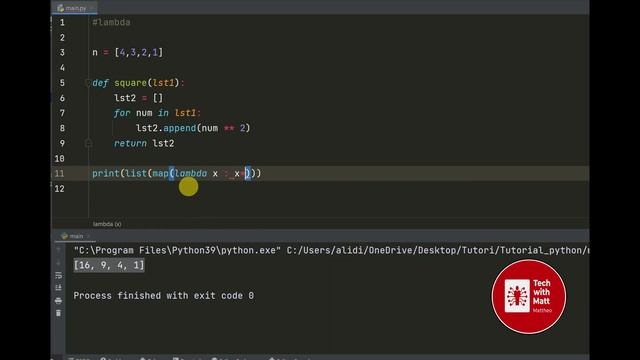This screenshot has width=640, height=360.
Task: Click the Tech with Matt logo badge
Action: tap(529, 297)
